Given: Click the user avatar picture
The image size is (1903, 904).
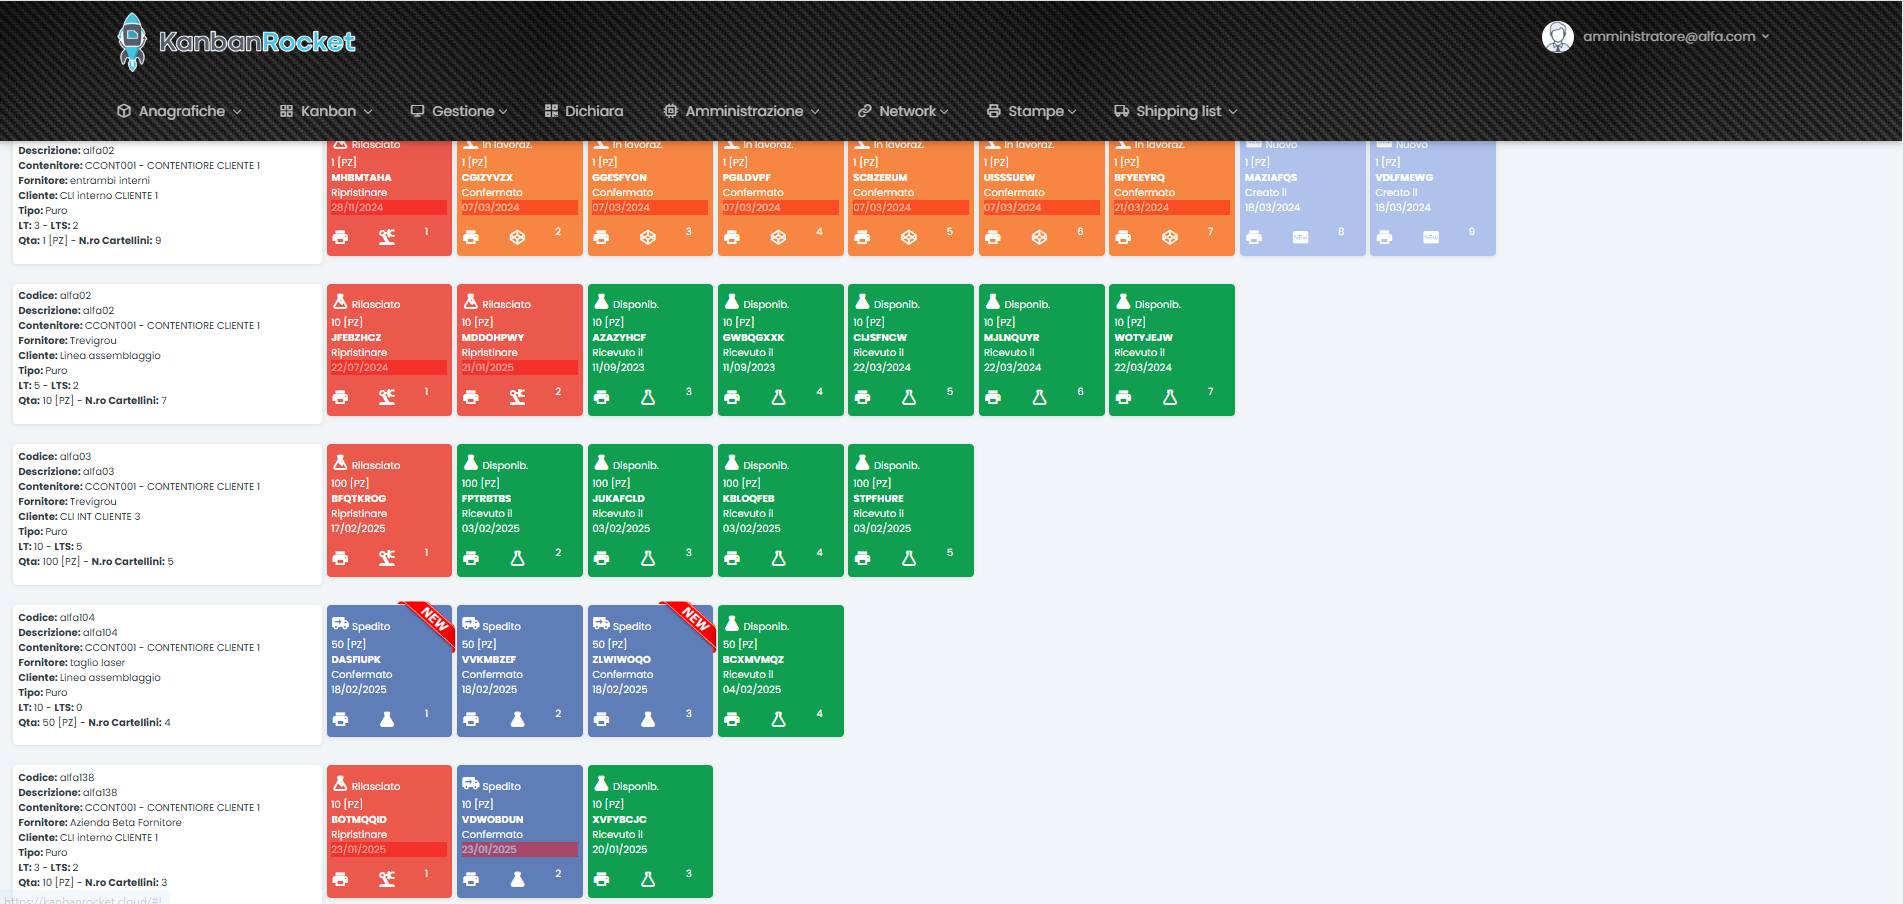Looking at the screenshot, I should tap(1557, 37).
